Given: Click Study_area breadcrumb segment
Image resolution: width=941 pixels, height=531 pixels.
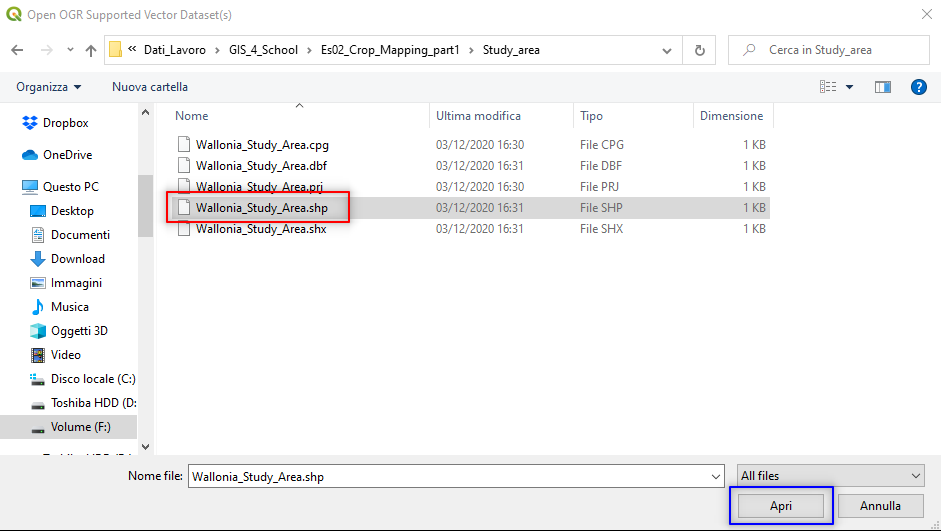Looking at the screenshot, I should coord(511,50).
